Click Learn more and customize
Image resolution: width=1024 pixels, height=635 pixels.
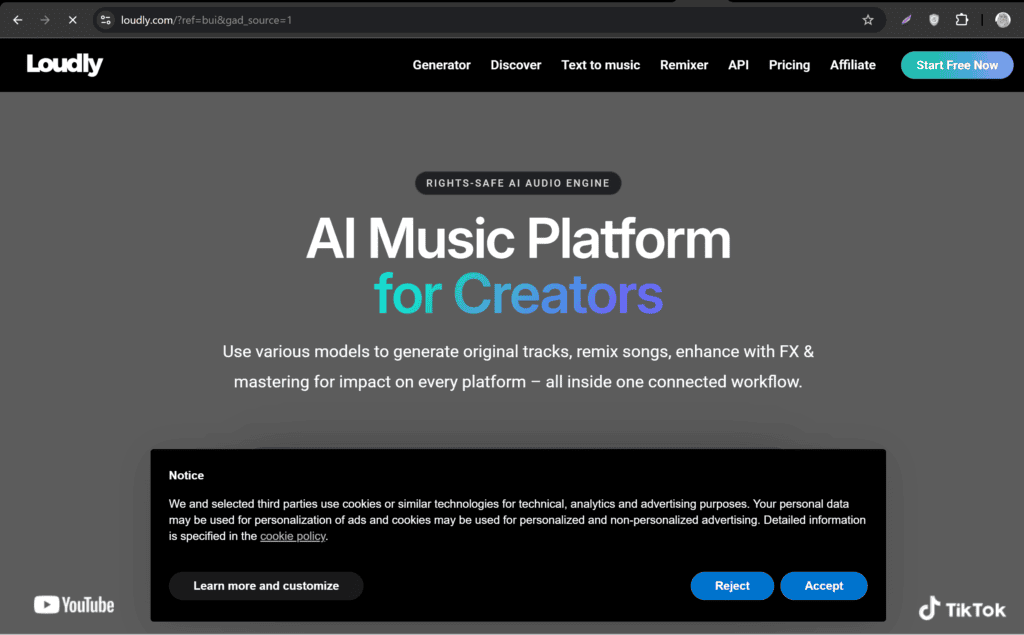(266, 586)
